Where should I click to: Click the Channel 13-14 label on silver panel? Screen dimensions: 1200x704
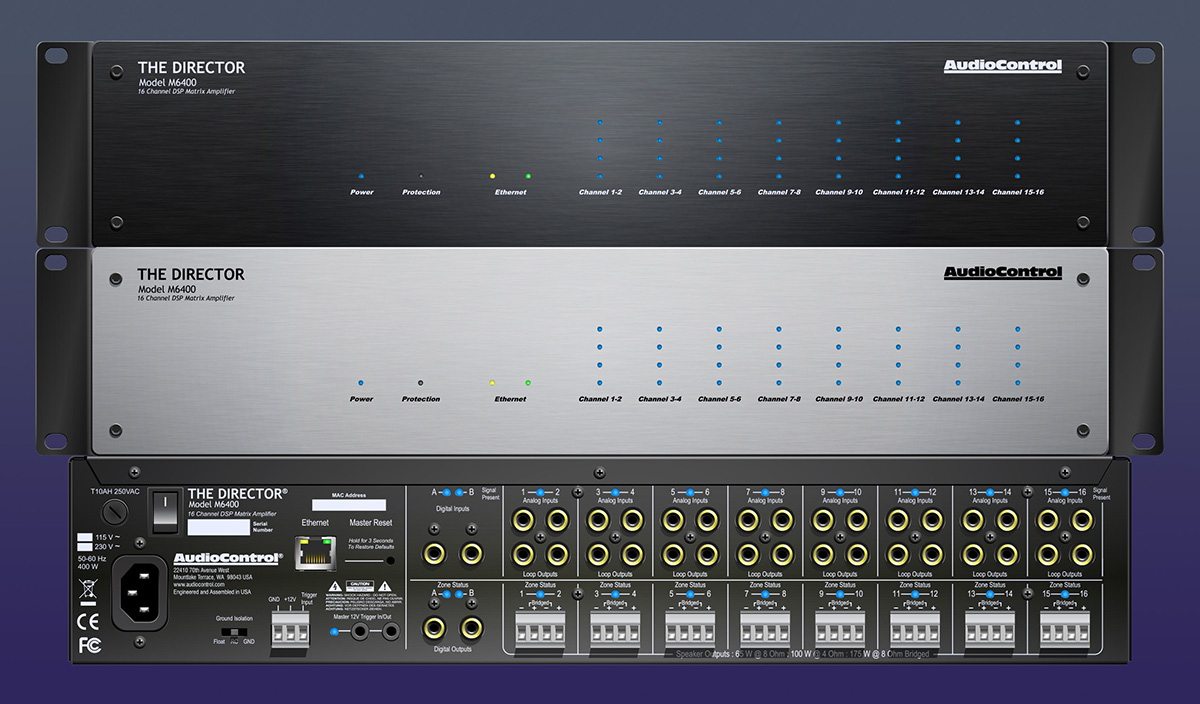pos(958,399)
